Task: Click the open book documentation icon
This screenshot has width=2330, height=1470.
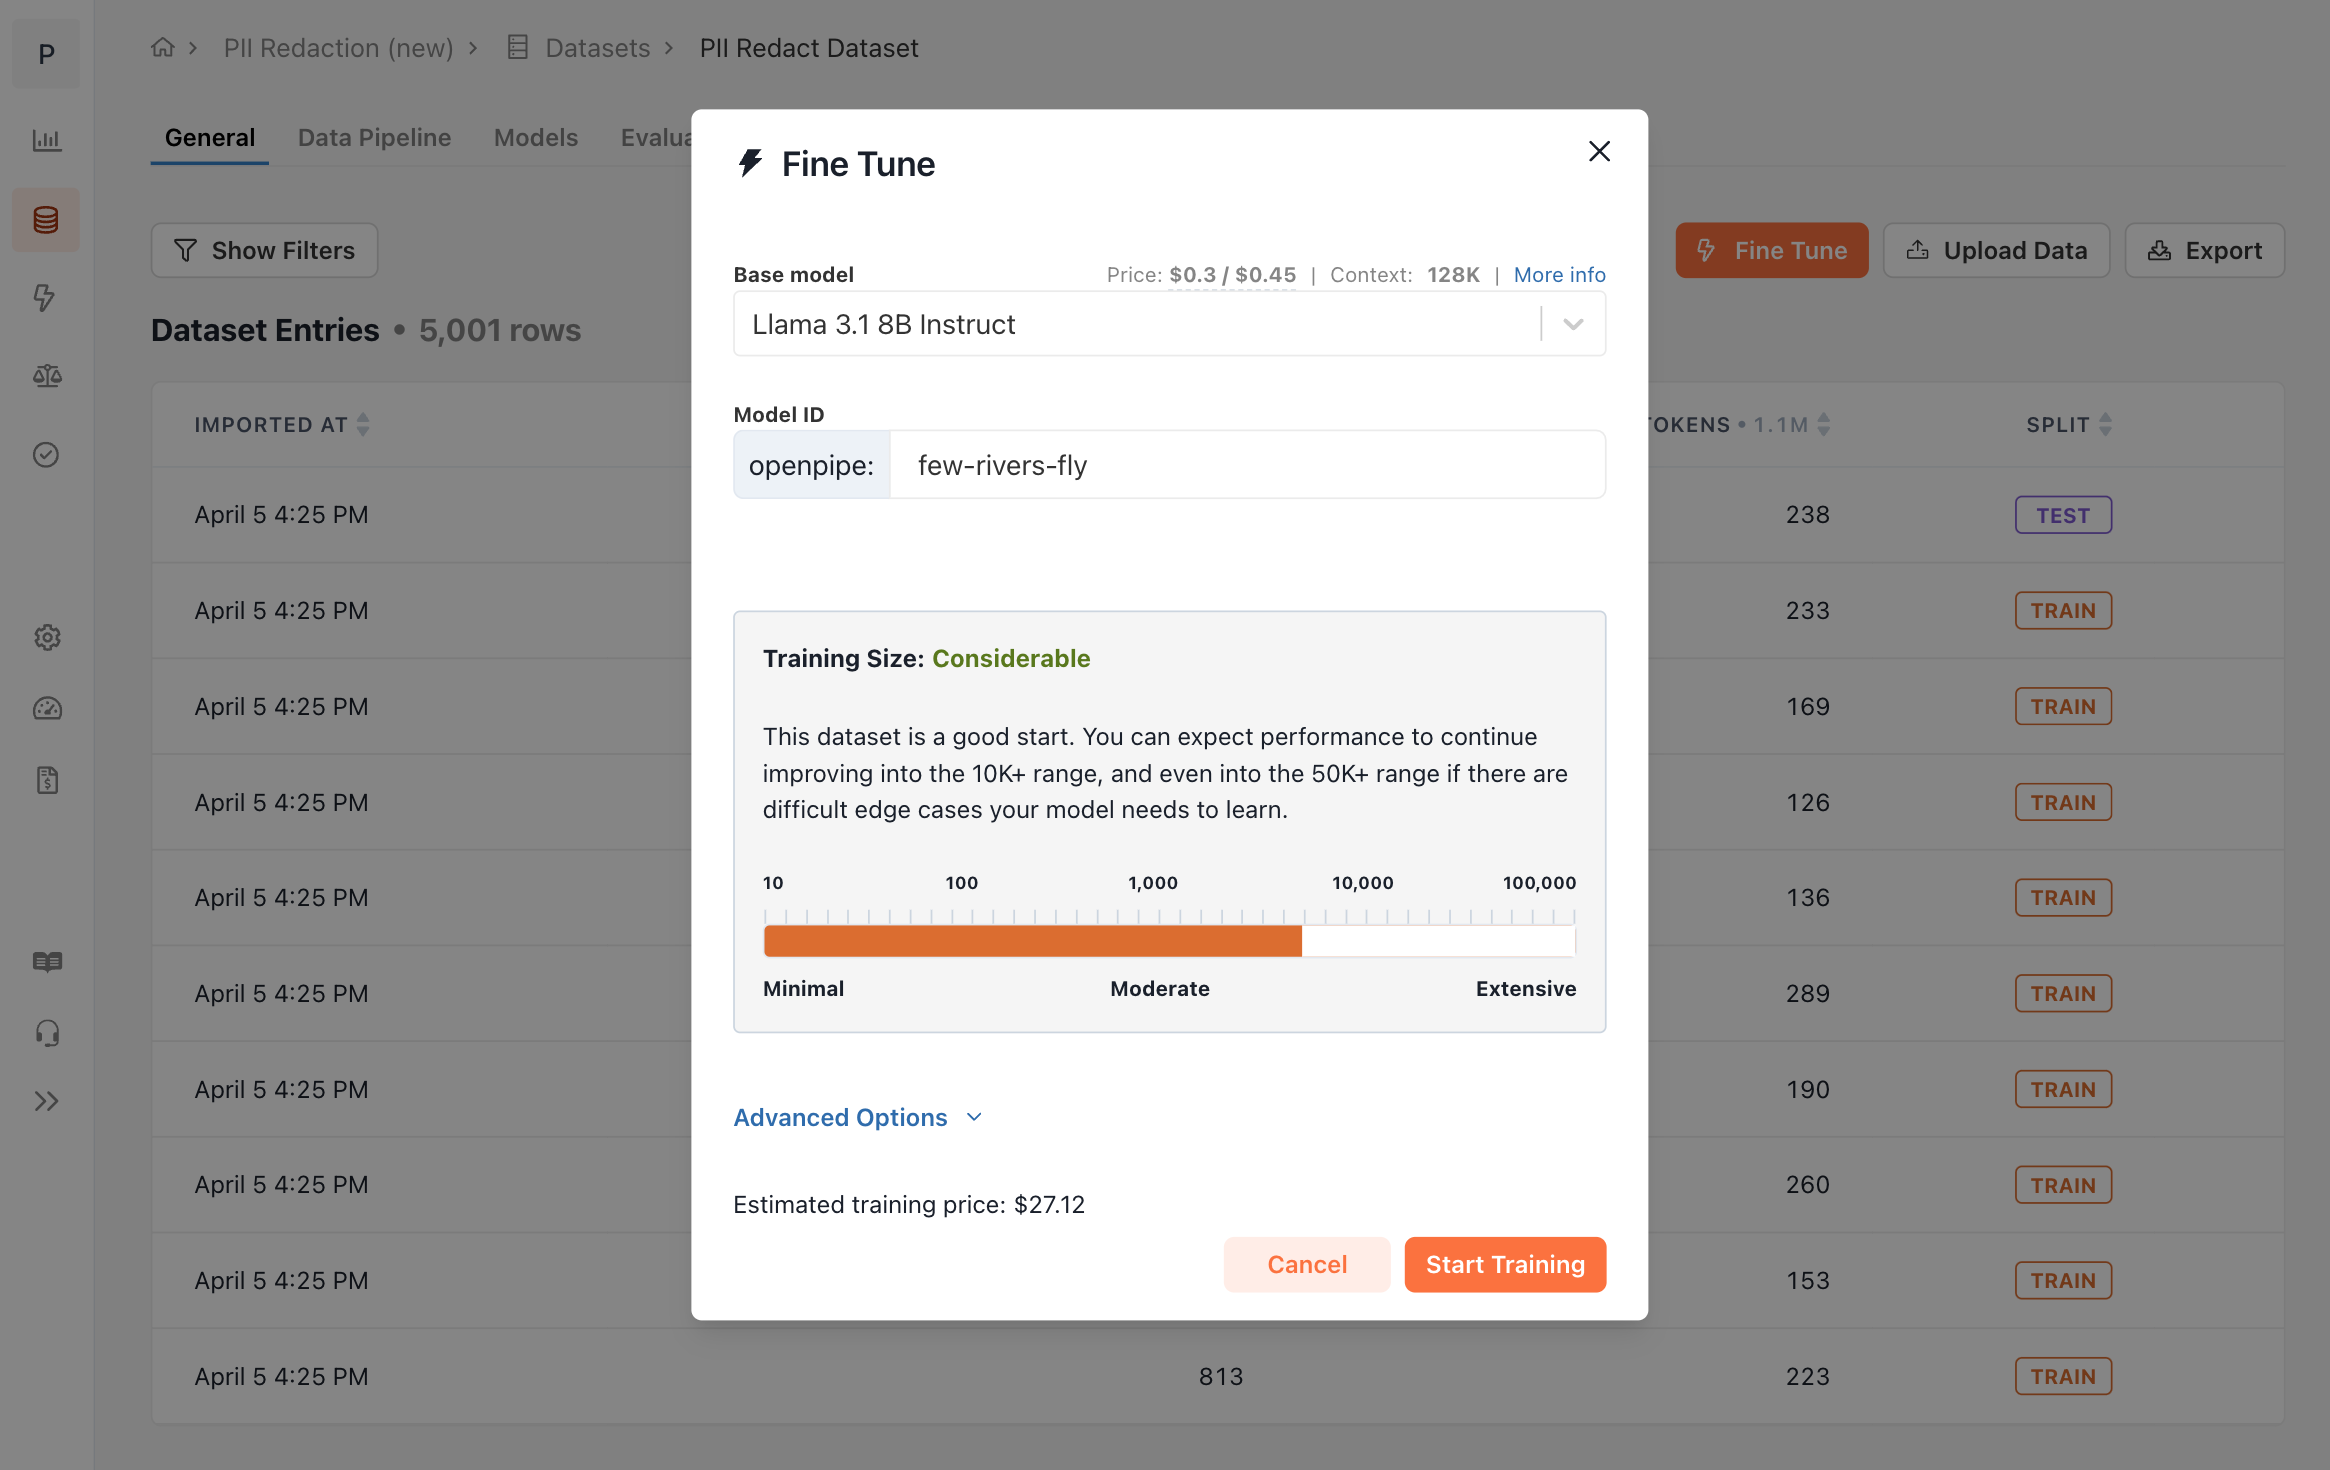Action: point(46,961)
